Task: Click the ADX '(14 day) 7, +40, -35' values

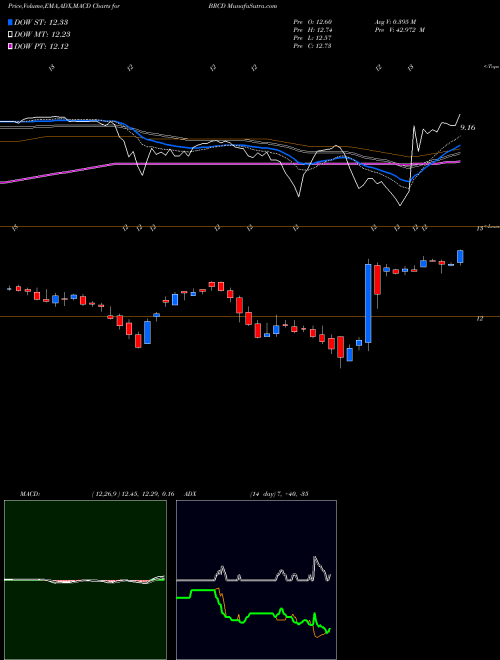Action: [279, 494]
